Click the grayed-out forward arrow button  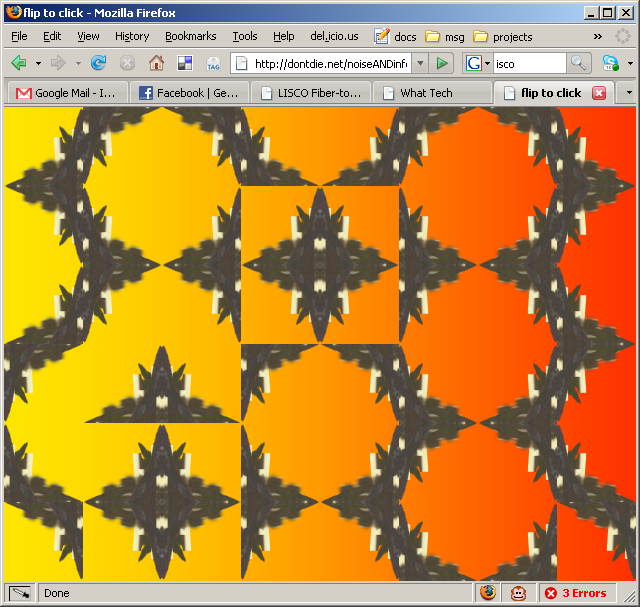click(58, 63)
